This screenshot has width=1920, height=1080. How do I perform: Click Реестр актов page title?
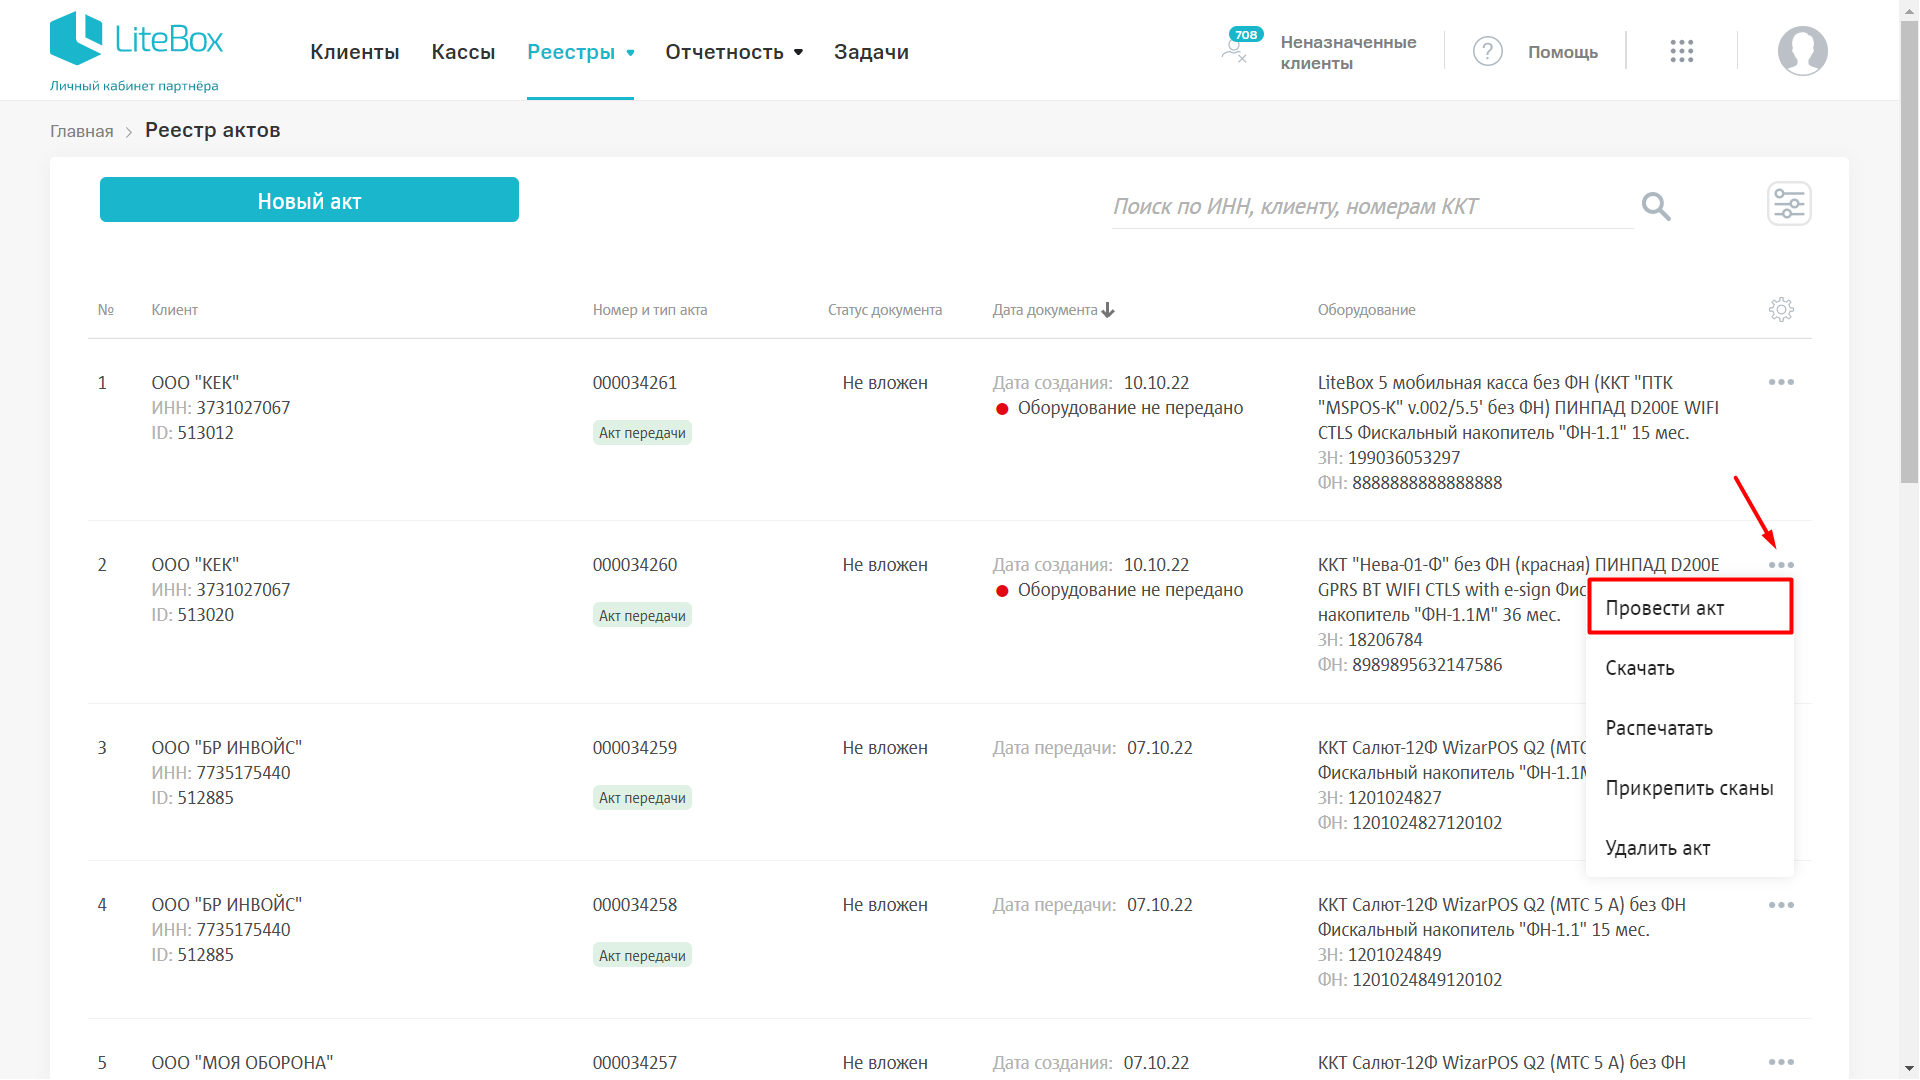[x=213, y=130]
